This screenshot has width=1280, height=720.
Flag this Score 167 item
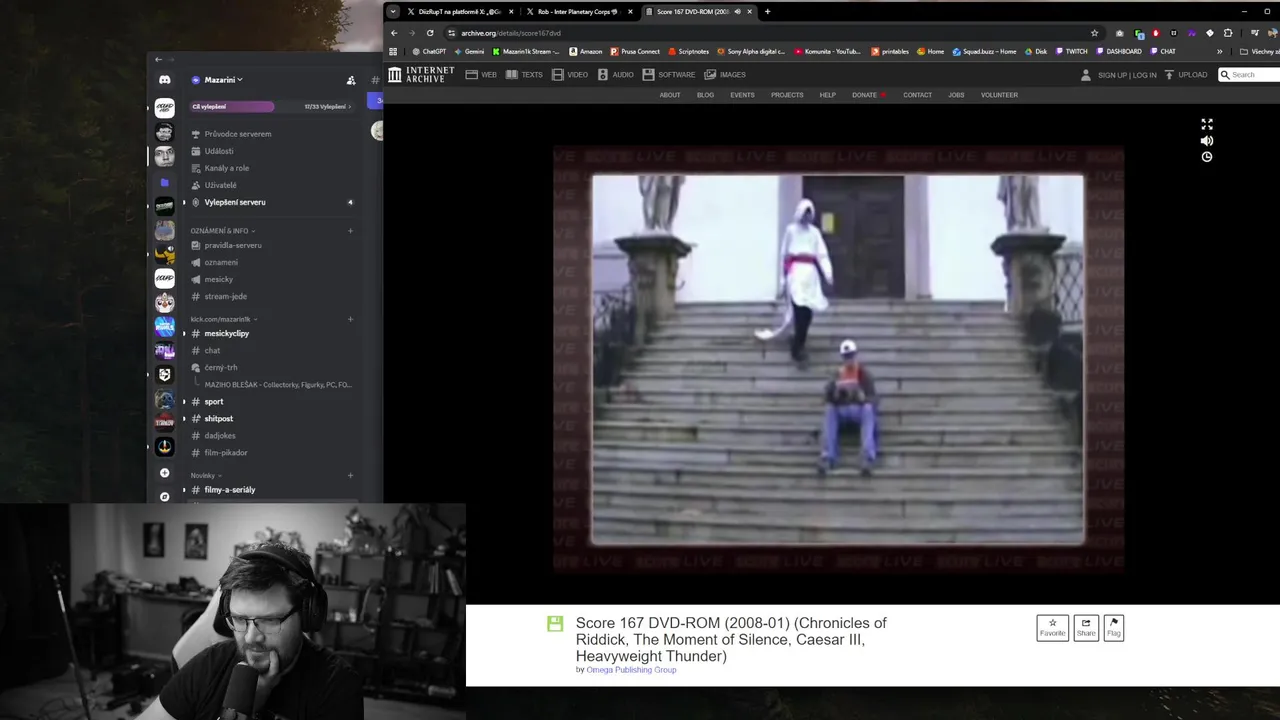click(x=1114, y=628)
